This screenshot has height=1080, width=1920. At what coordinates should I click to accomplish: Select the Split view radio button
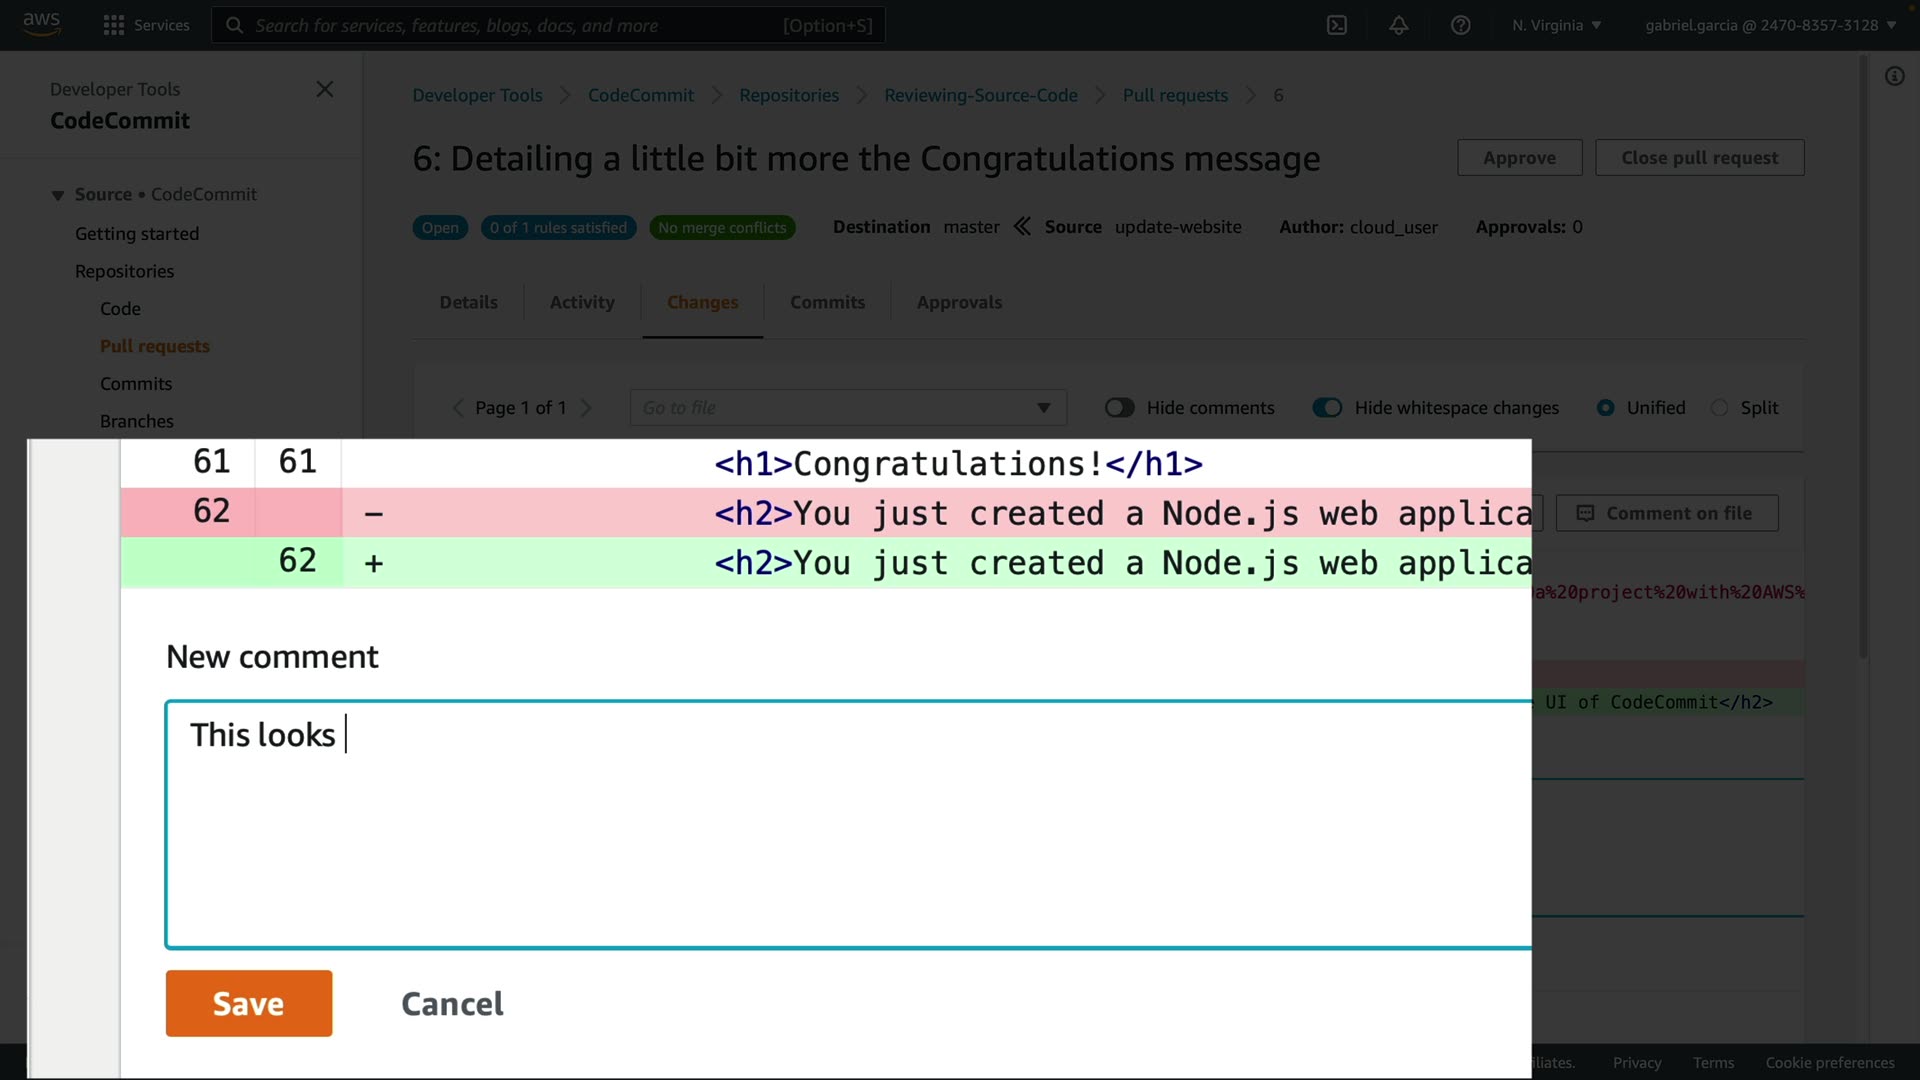(x=1719, y=408)
